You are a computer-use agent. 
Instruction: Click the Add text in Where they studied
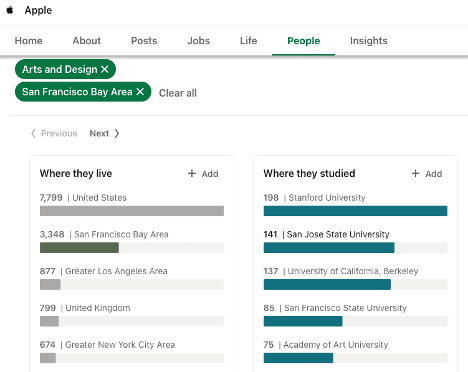click(434, 174)
